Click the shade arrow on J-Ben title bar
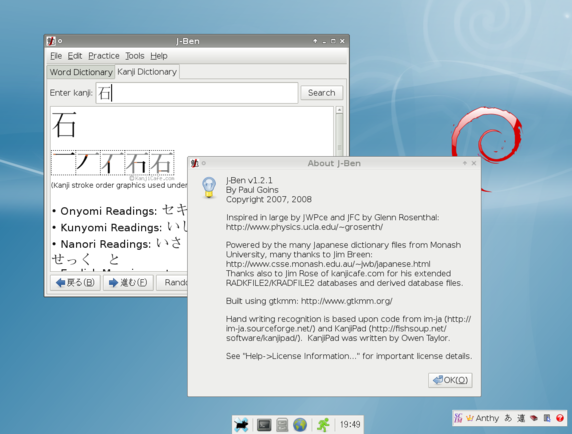 pyautogui.click(x=315, y=41)
